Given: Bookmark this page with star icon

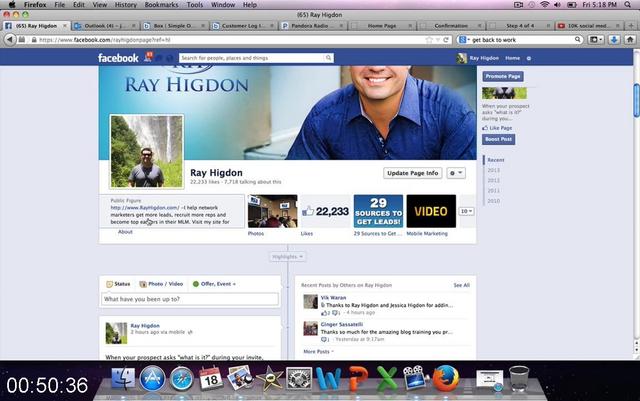Looking at the screenshot, I should [429, 40].
